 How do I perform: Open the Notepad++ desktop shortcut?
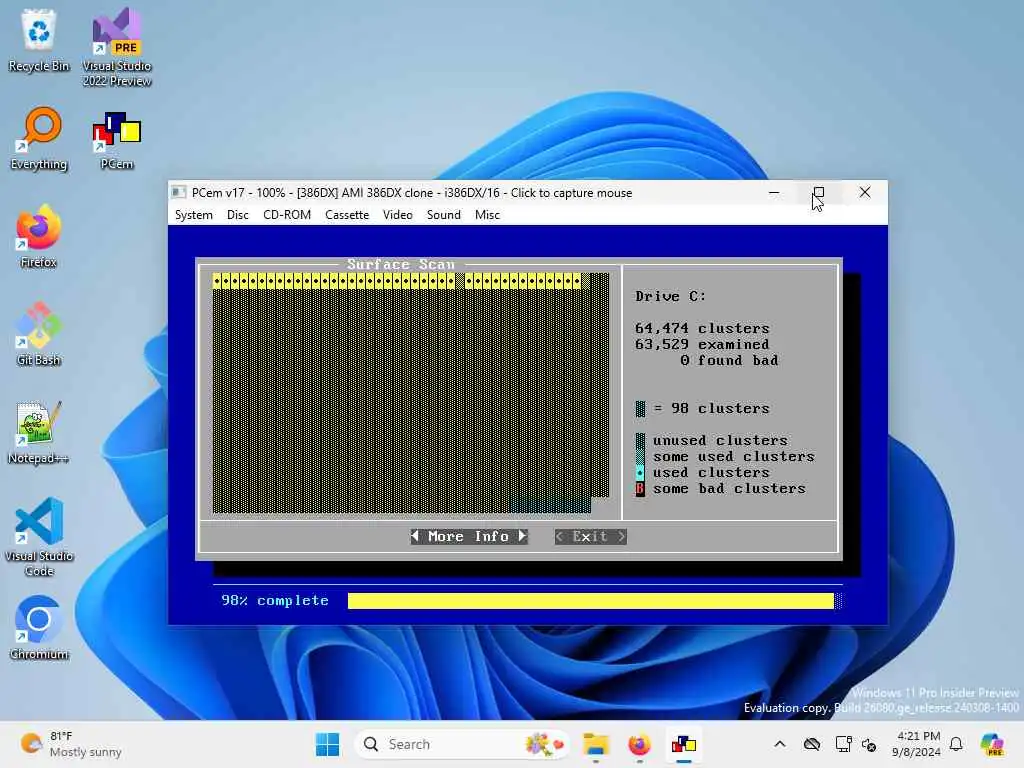tap(39, 432)
